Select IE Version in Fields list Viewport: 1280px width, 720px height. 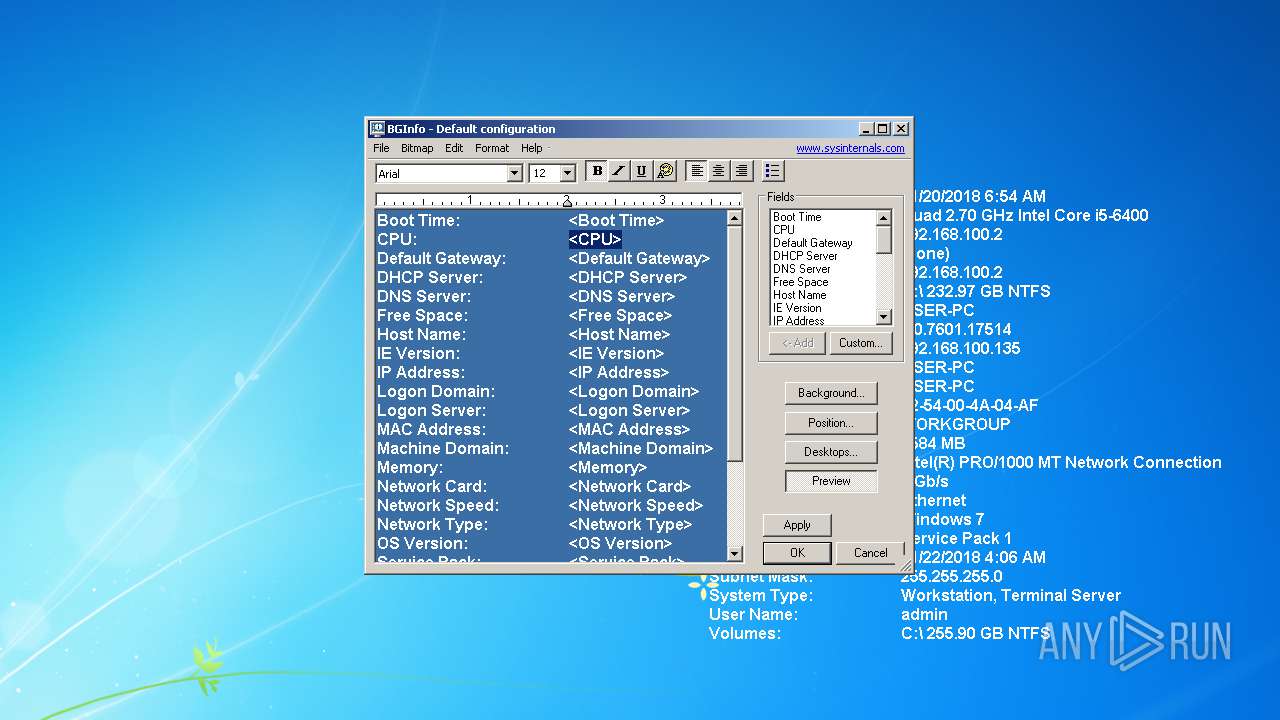[797, 308]
